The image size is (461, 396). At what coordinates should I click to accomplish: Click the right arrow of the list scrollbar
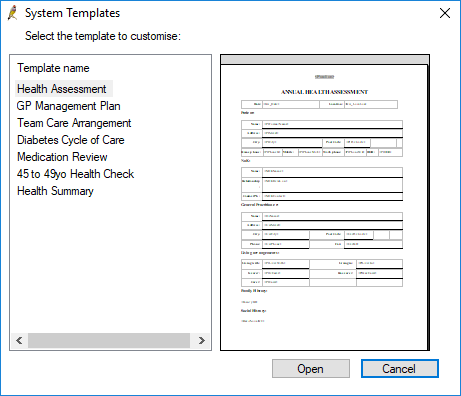[201, 340]
